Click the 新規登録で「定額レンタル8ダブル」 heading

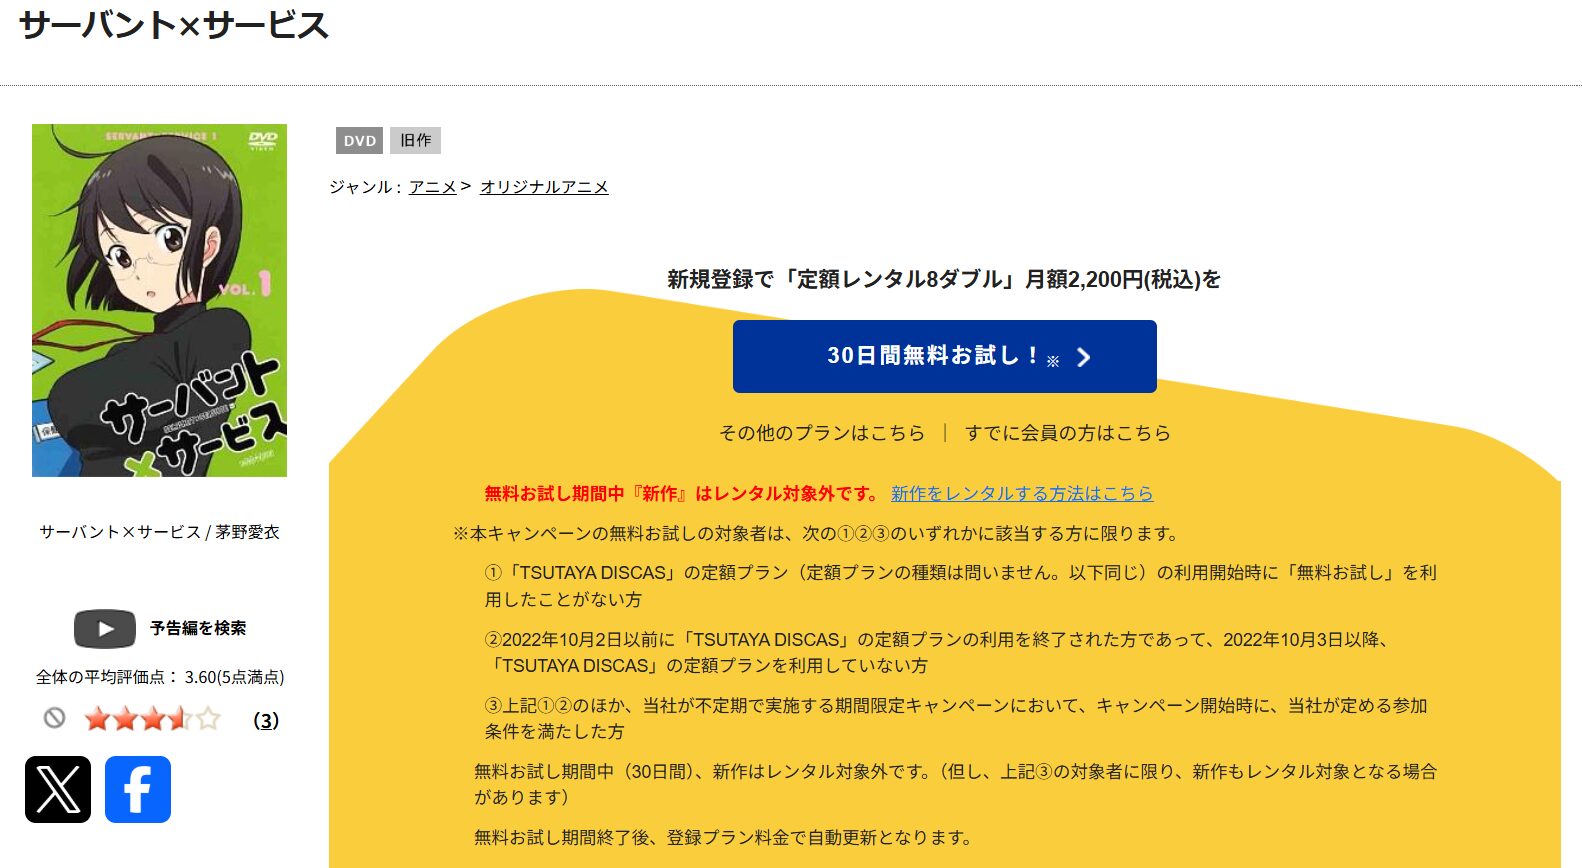point(944,279)
